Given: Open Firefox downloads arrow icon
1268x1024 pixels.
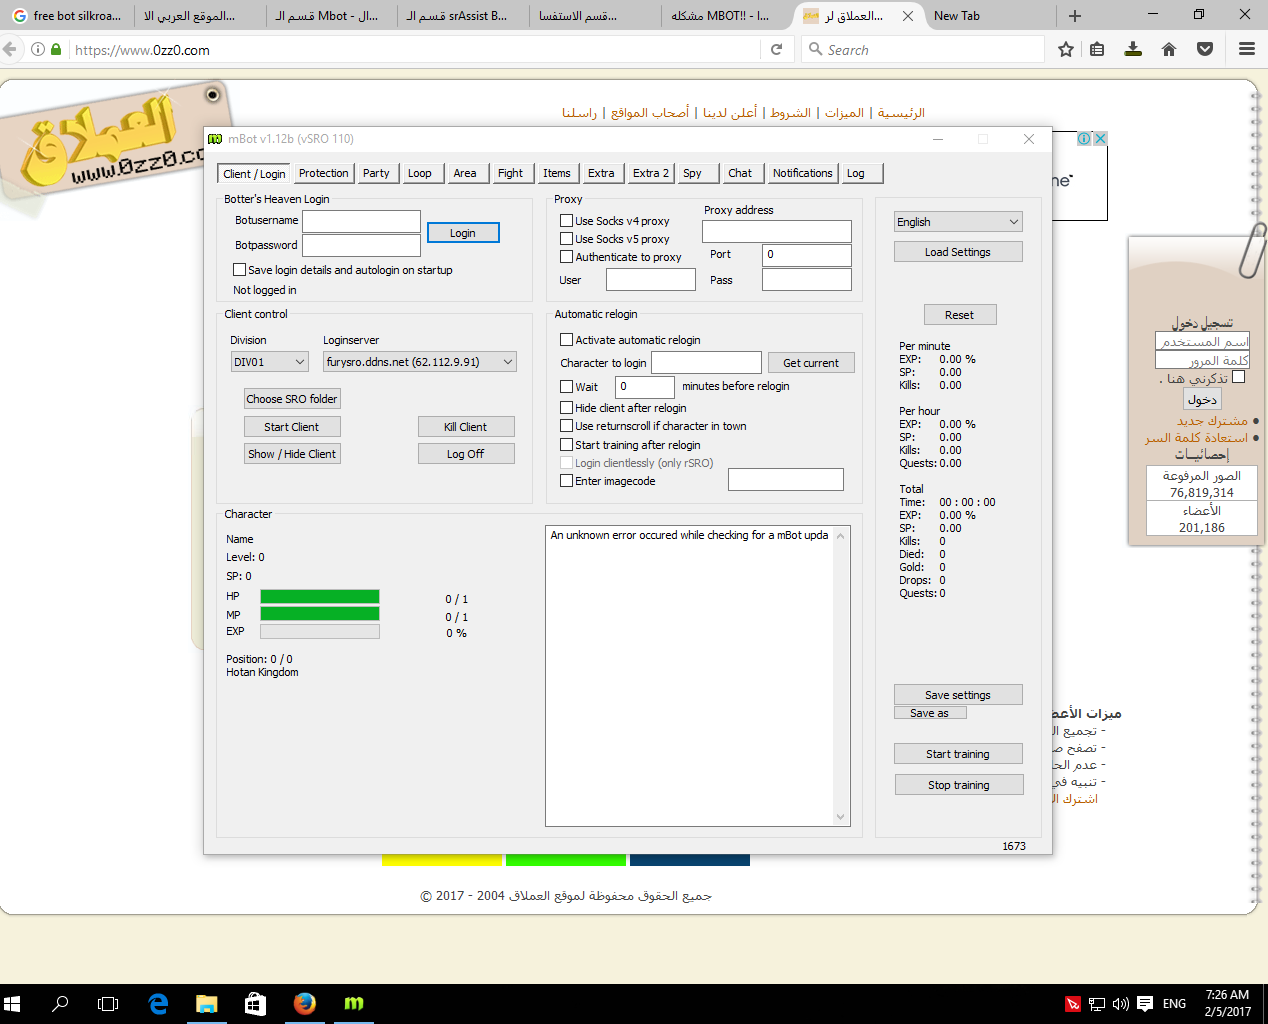Looking at the screenshot, I should point(1133,49).
